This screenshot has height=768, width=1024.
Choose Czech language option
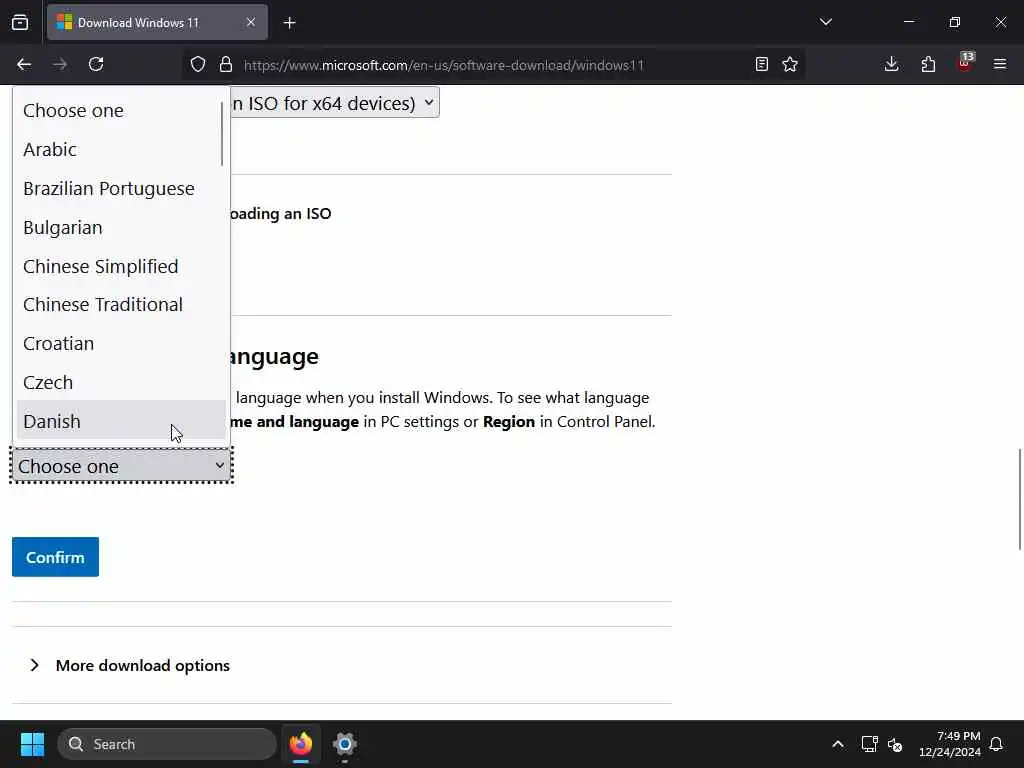point(120,383)
